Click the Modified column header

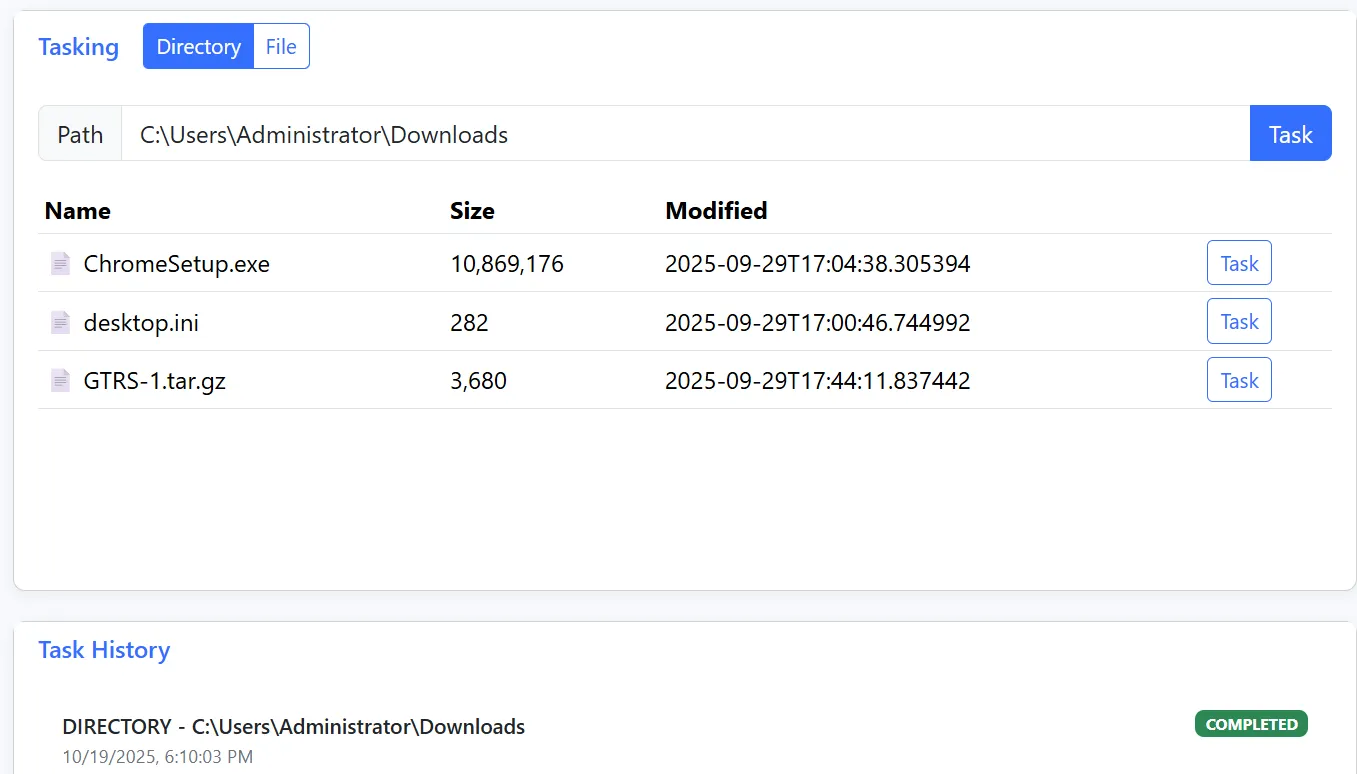(716, 211)
